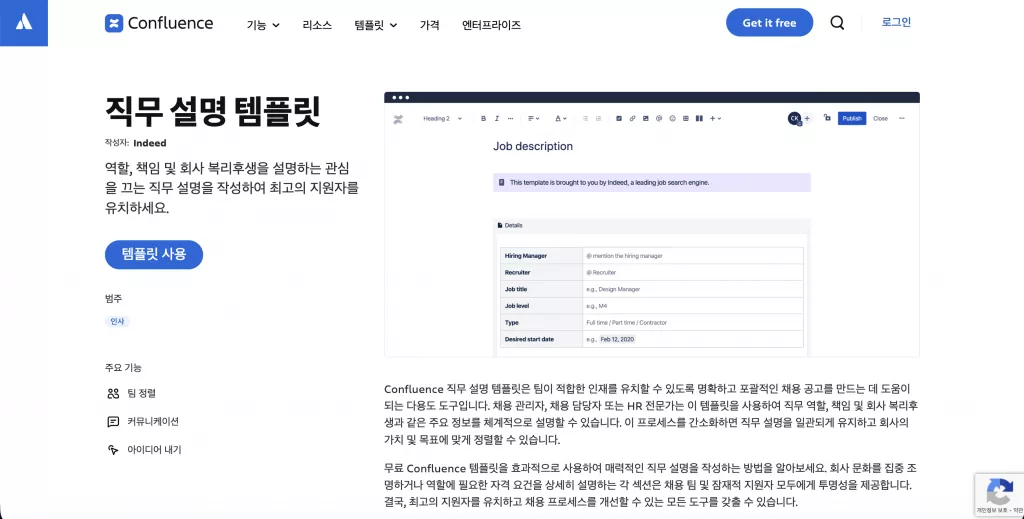Click the 'Job description' title in the preview
Screen dimensions: 1024x519
click(533, 146)
